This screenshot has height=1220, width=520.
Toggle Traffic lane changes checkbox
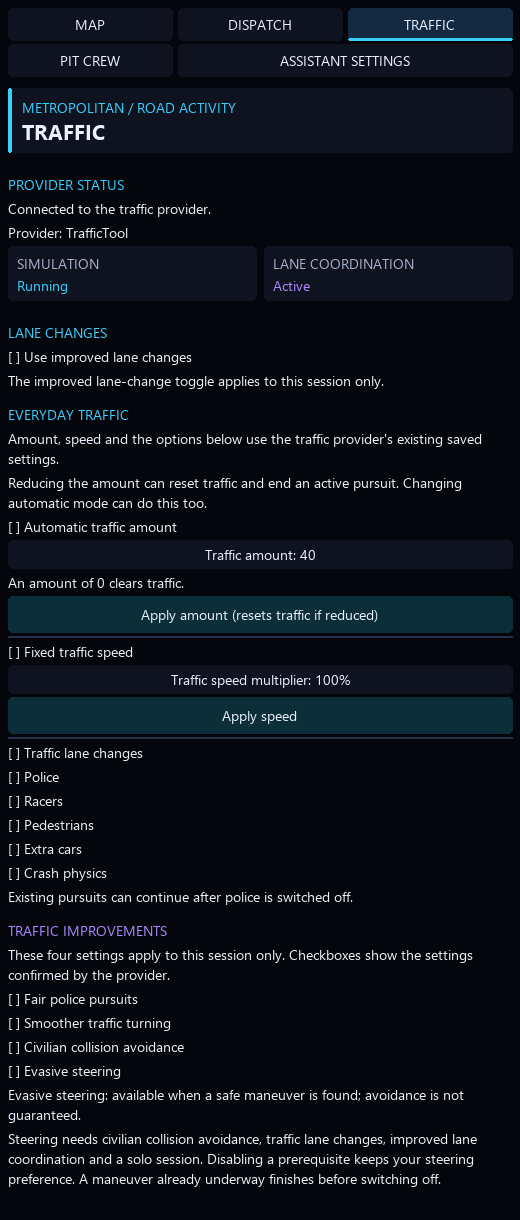click(x=75, y=753)
